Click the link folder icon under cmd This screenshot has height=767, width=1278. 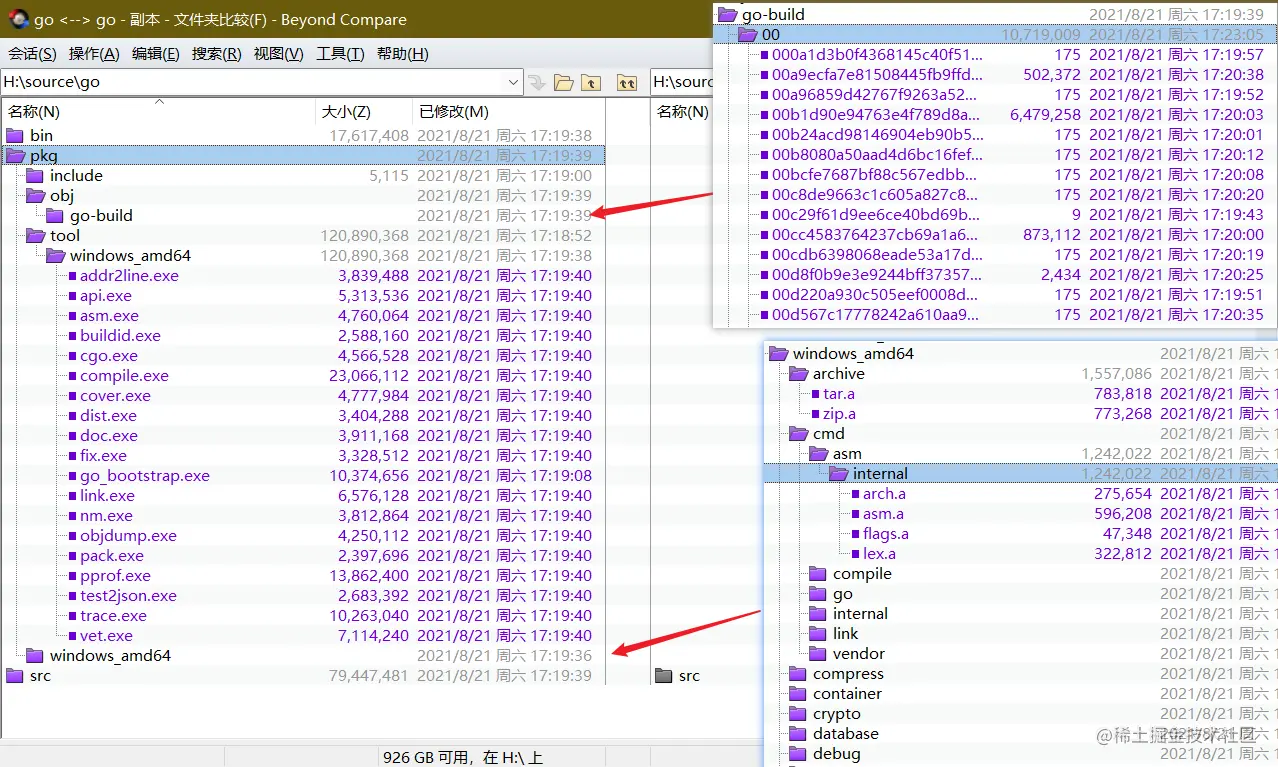point(817,633)
